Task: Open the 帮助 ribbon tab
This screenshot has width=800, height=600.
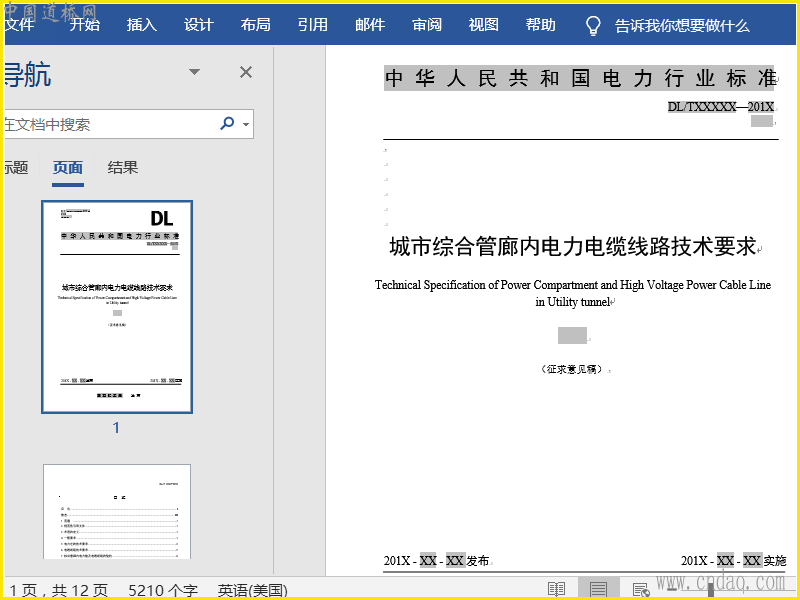Action: [541, 24]
